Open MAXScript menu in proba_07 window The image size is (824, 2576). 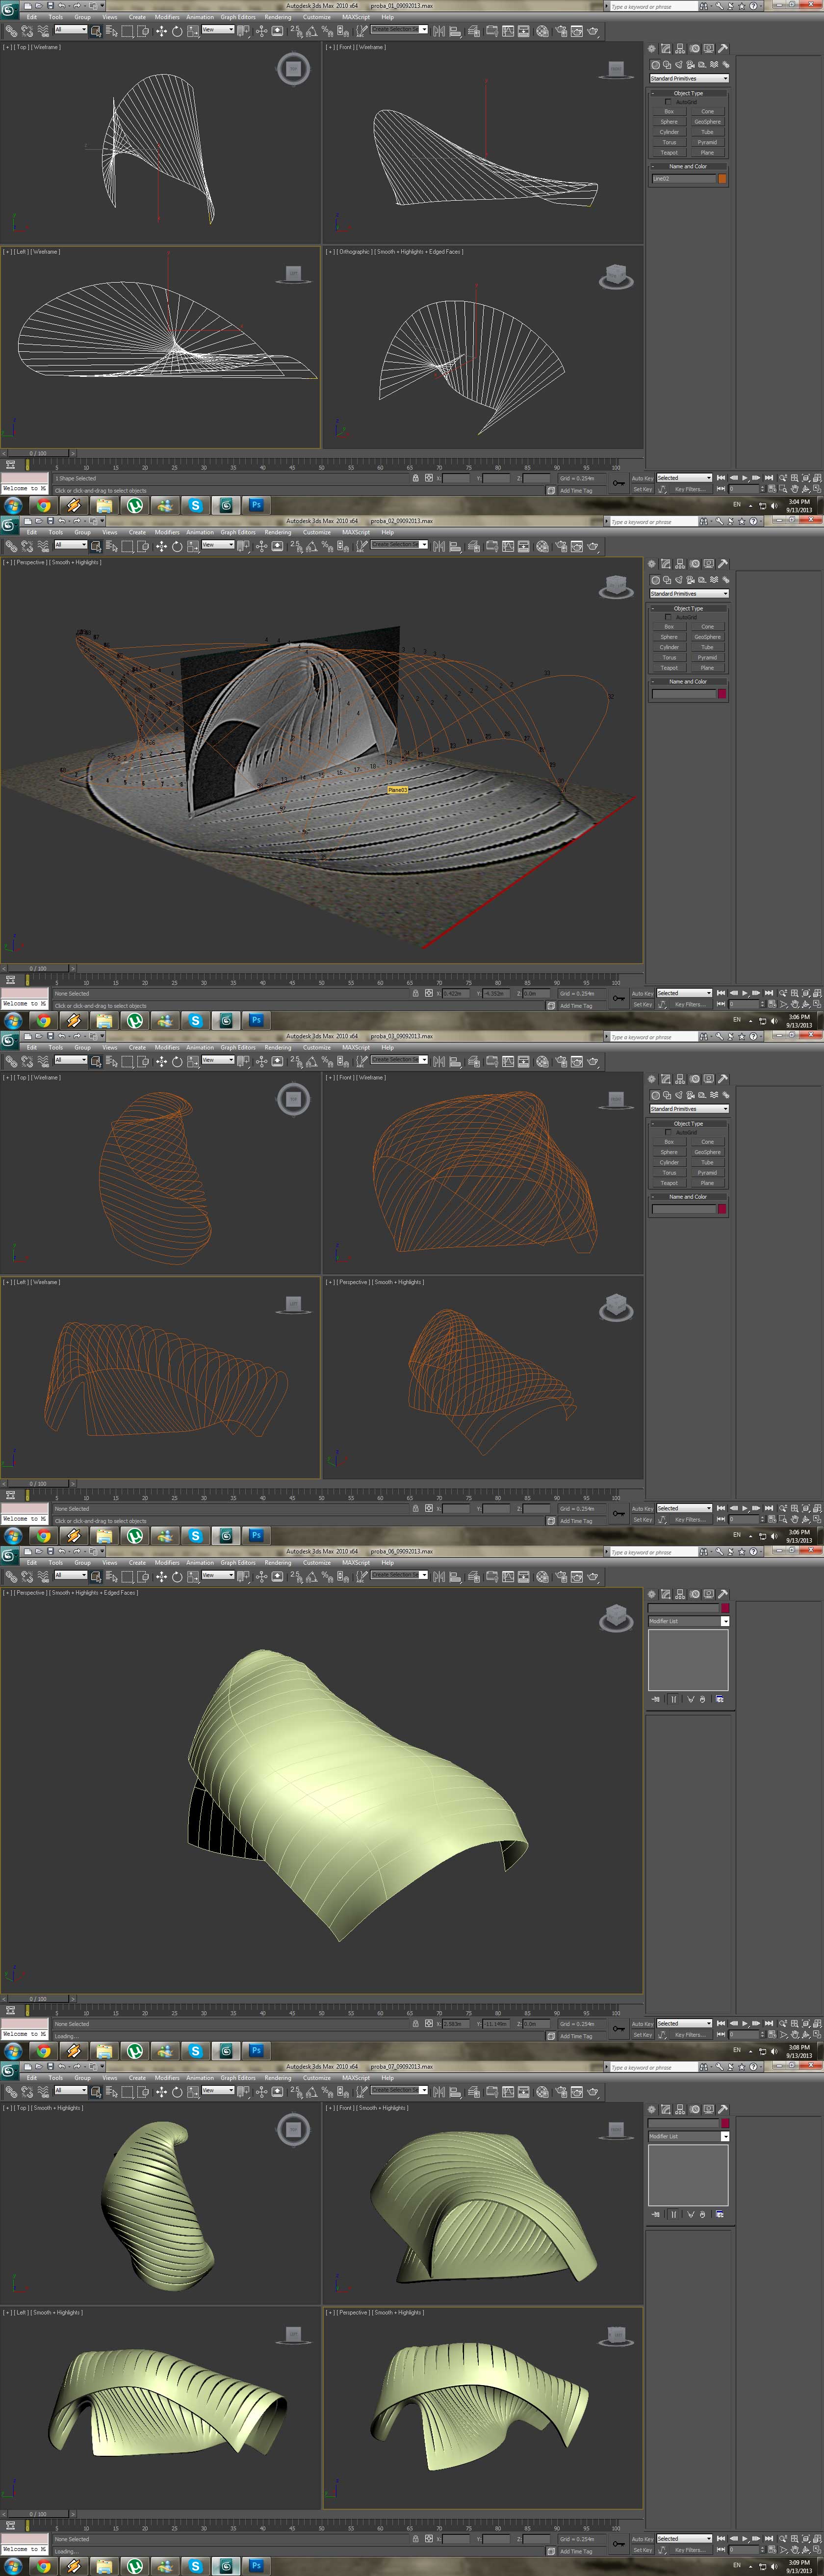tap(355, 2077)
